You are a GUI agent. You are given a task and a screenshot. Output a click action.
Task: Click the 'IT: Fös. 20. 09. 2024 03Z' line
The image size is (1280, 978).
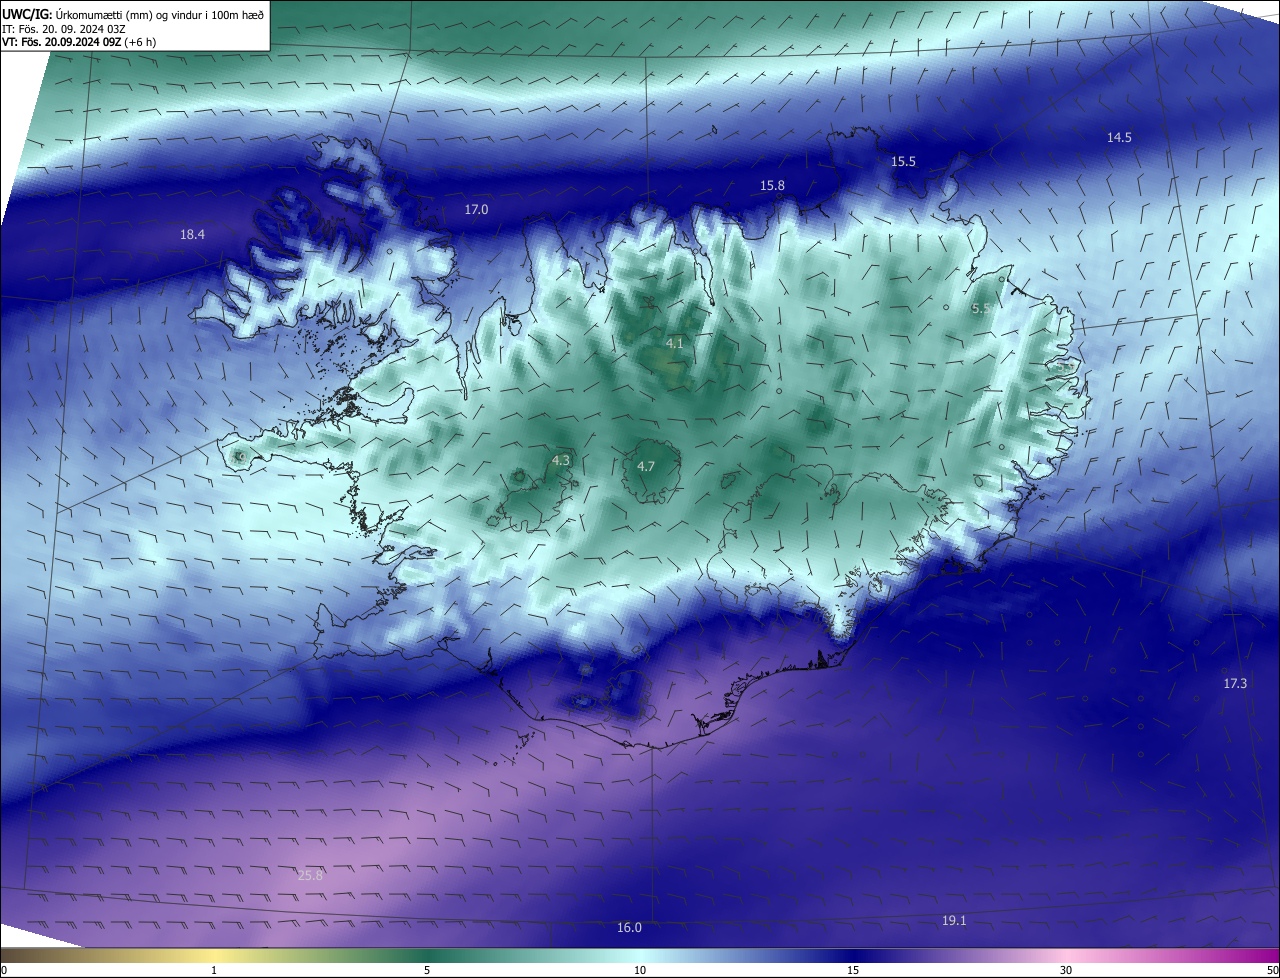pyautogui.click(x=64, y=29)
